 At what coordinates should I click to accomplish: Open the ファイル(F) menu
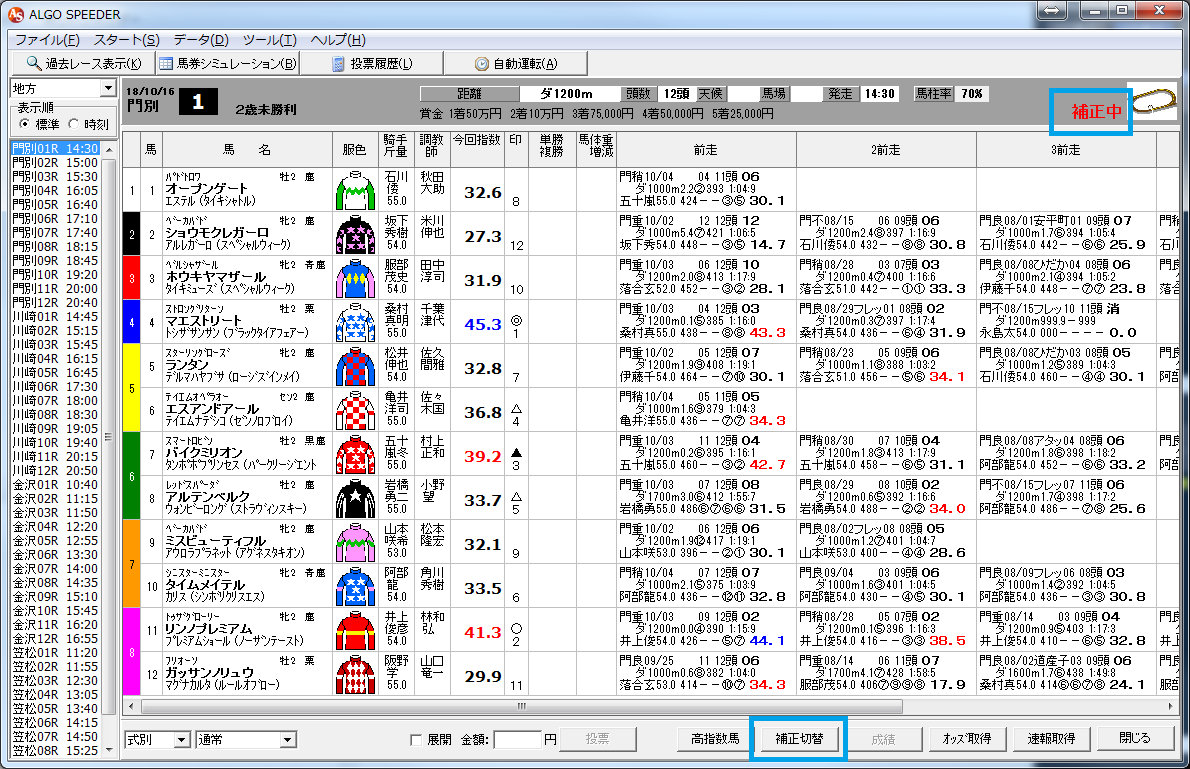[x=47, y=39]
